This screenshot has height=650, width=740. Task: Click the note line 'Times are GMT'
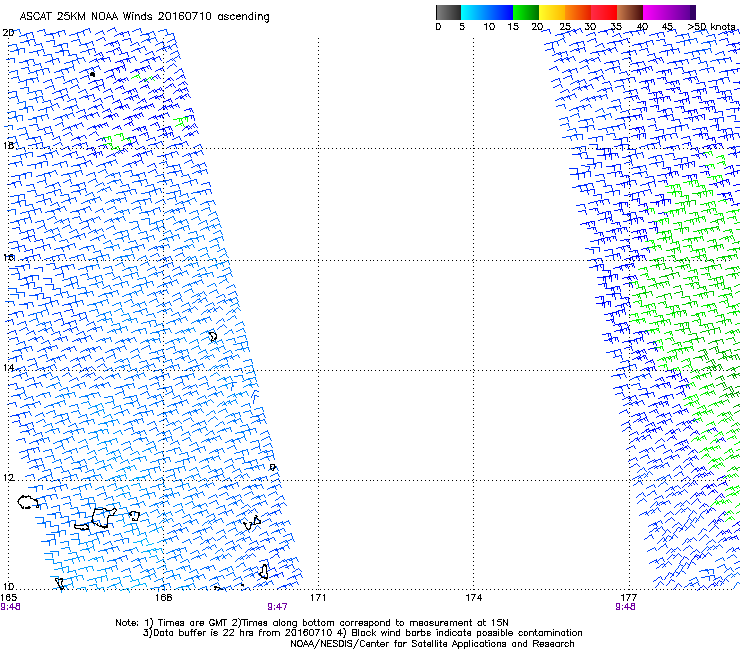click(x=193, y=623)
